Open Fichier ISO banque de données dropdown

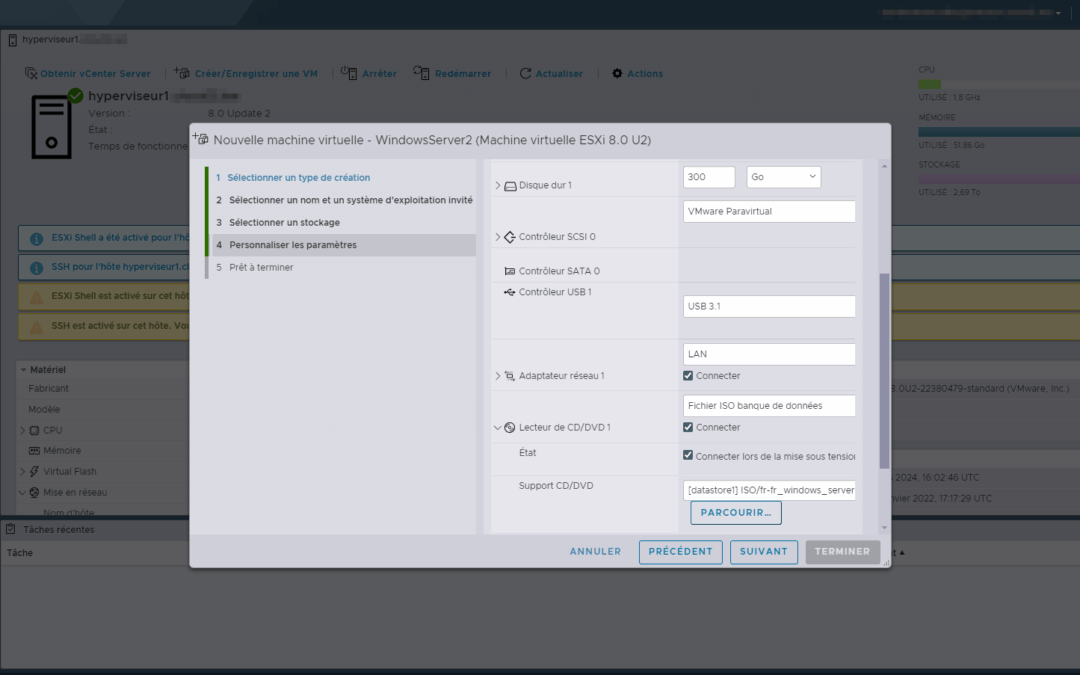(769, 406)
